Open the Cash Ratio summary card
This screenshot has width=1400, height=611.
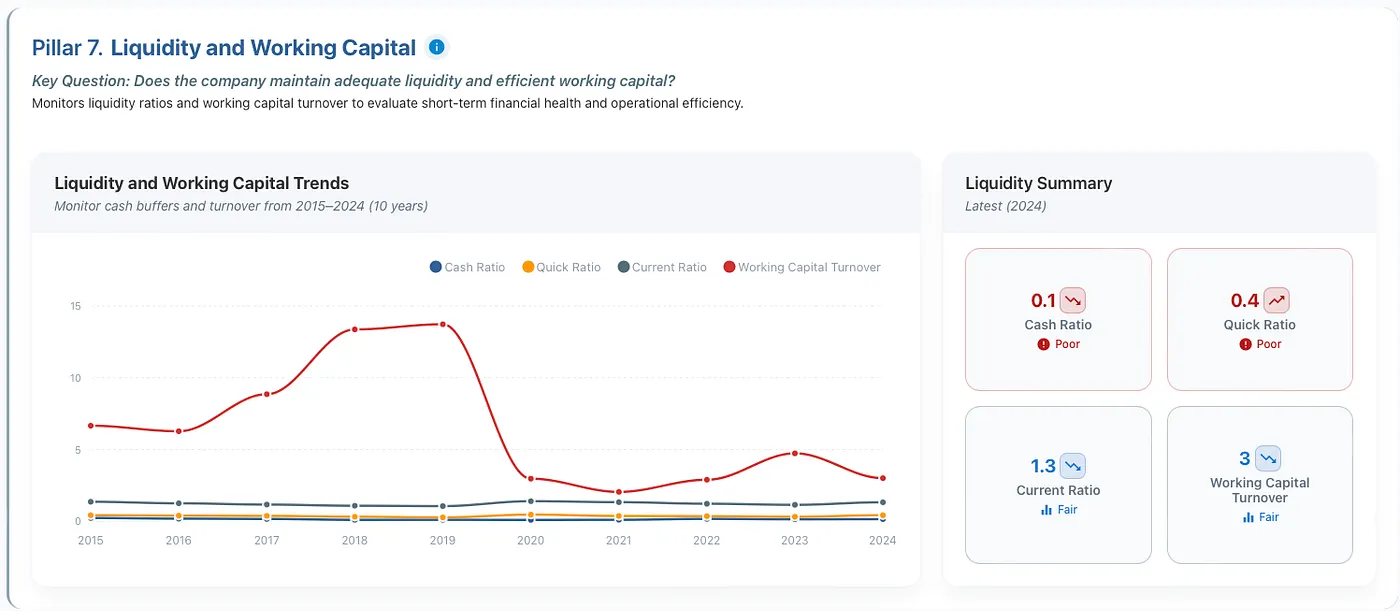point(1058,319)
